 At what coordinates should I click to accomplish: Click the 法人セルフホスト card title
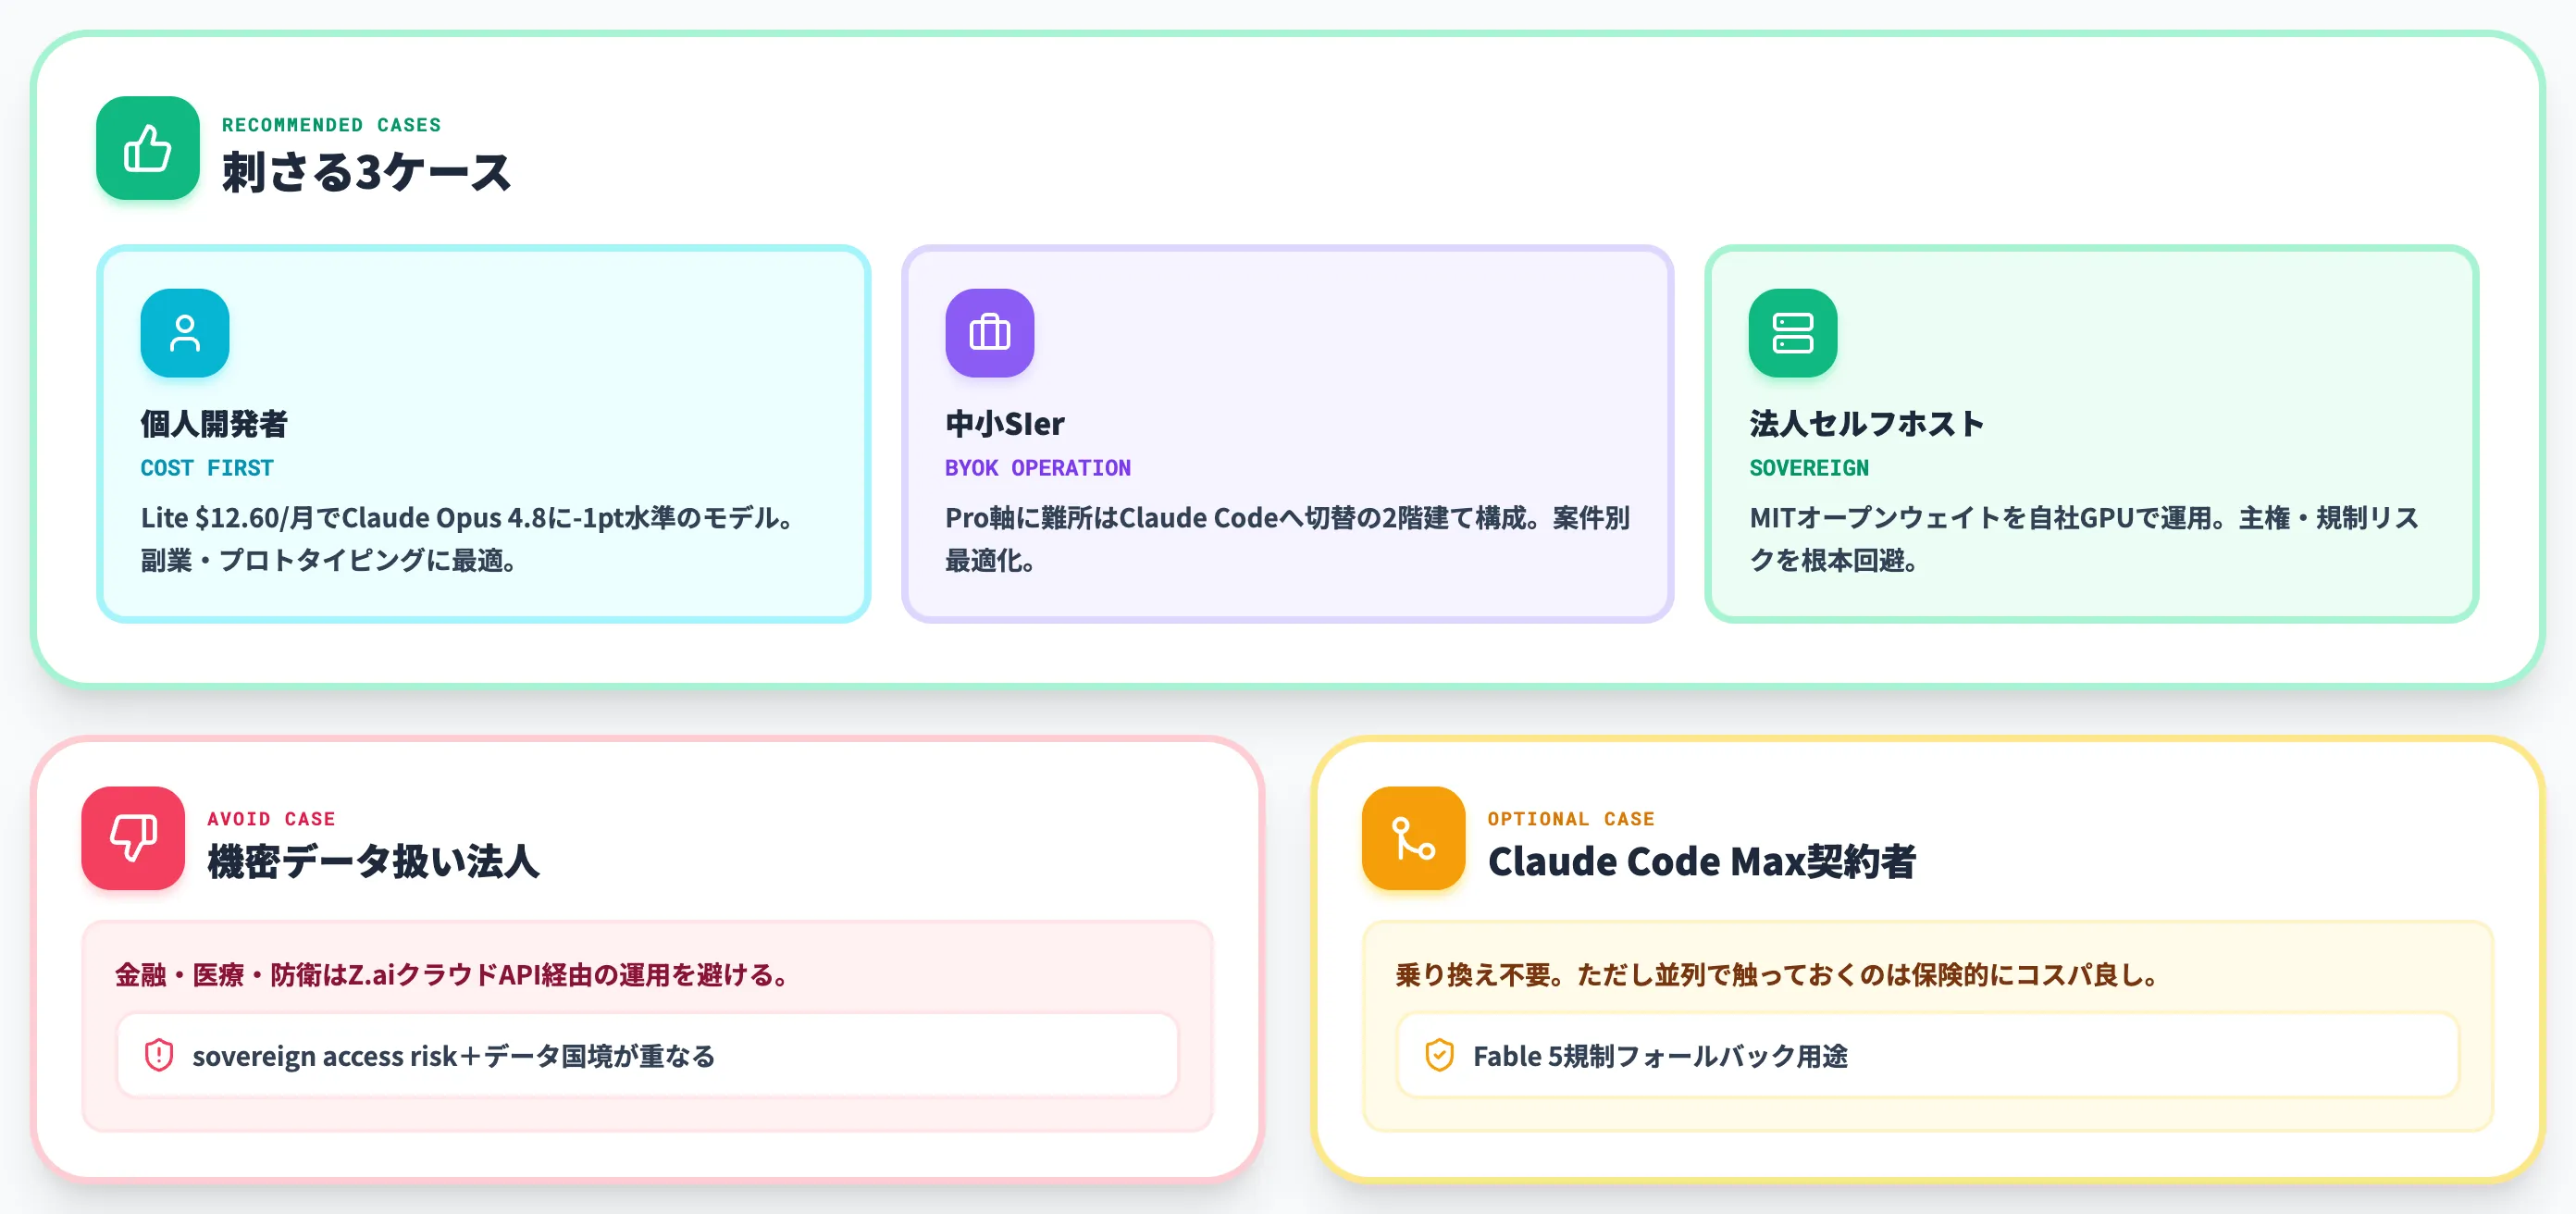click(1866, 424)
